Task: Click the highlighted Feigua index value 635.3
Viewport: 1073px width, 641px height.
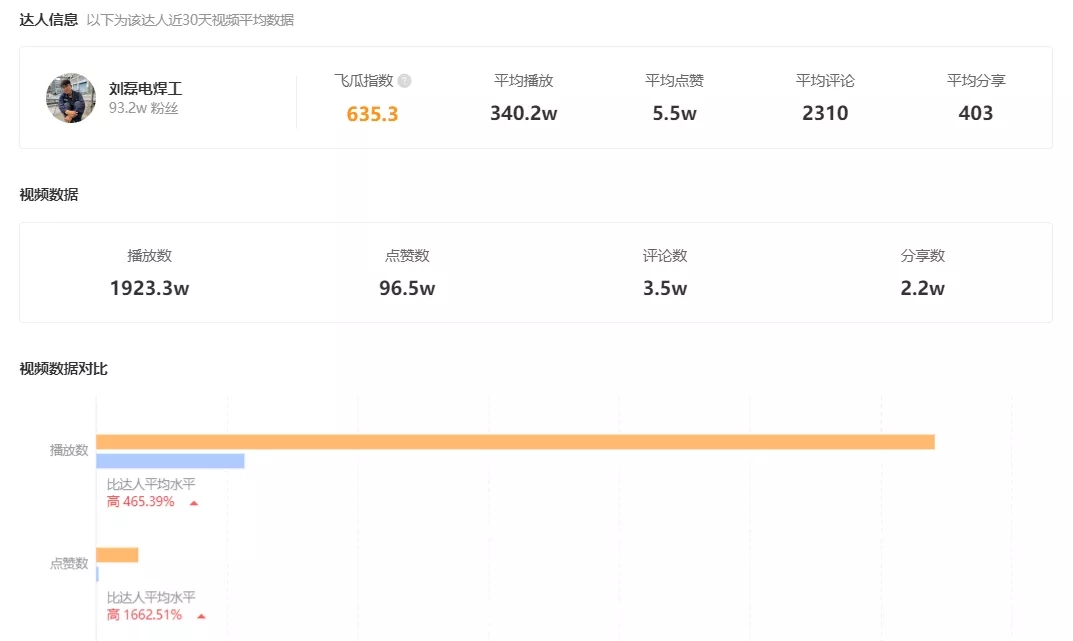Action: (x=371, y=113)
